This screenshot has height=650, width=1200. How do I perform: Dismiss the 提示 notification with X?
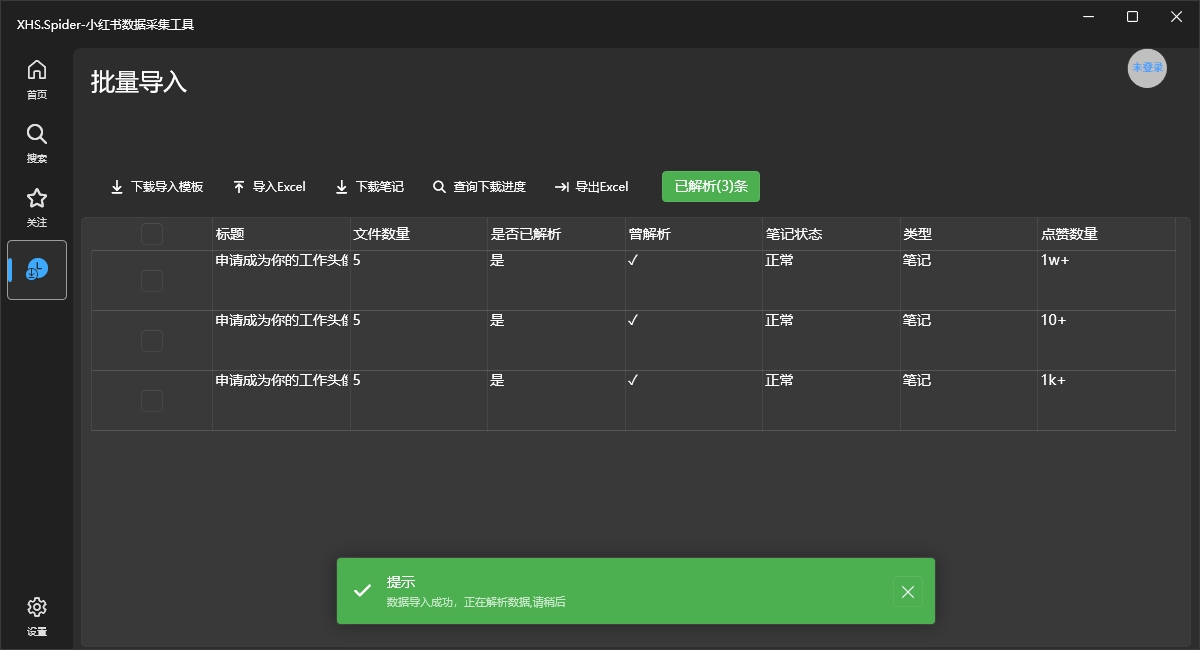point(908,592)
